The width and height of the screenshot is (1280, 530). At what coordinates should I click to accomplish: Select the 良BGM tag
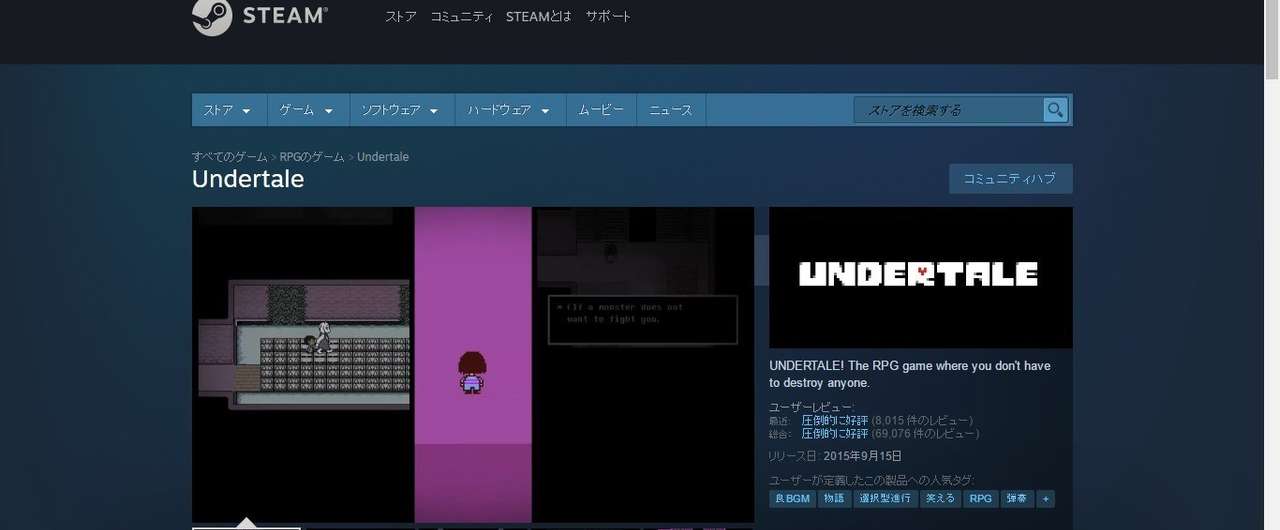(791, 498)
